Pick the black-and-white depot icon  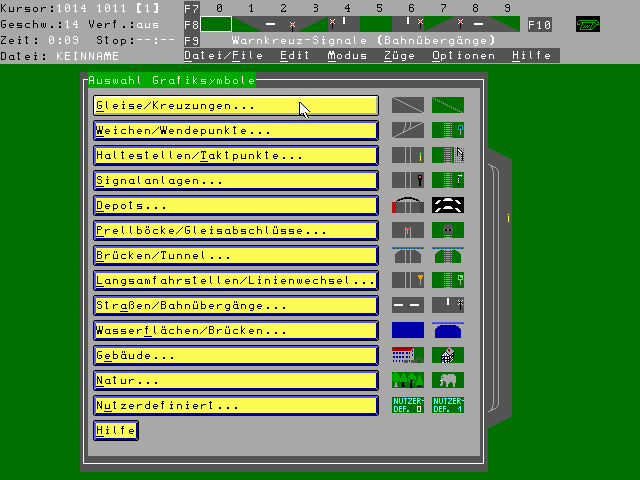(x=448, y=205)
